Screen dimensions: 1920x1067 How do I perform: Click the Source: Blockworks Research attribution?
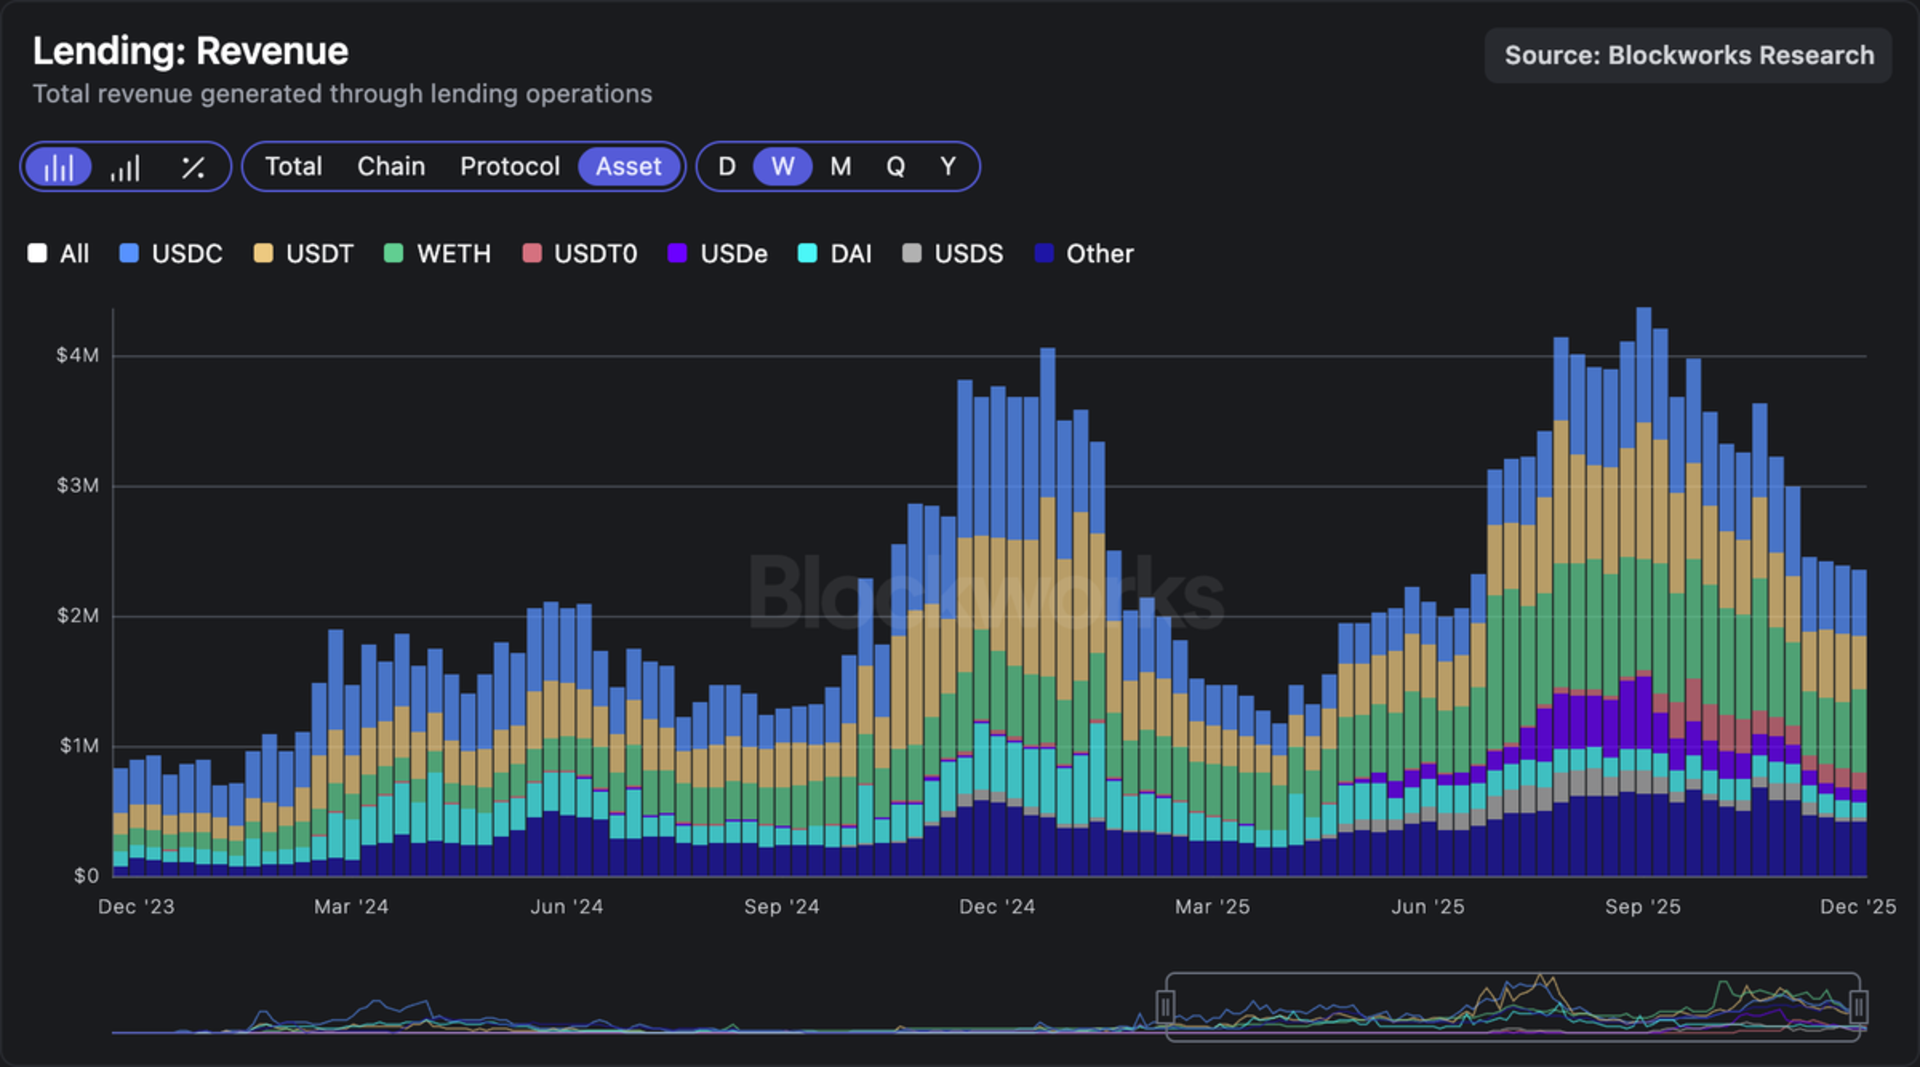[x=1686, y=56]
